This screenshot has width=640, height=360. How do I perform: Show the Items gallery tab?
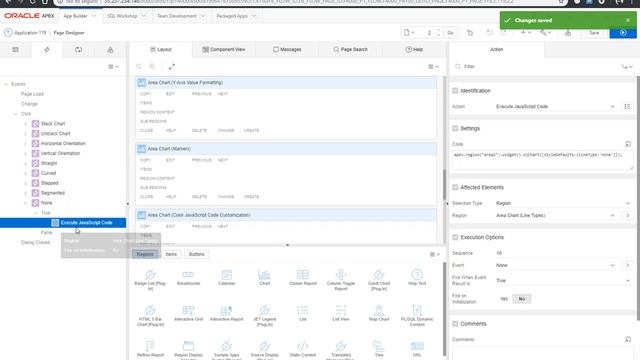tap(171, 254)
